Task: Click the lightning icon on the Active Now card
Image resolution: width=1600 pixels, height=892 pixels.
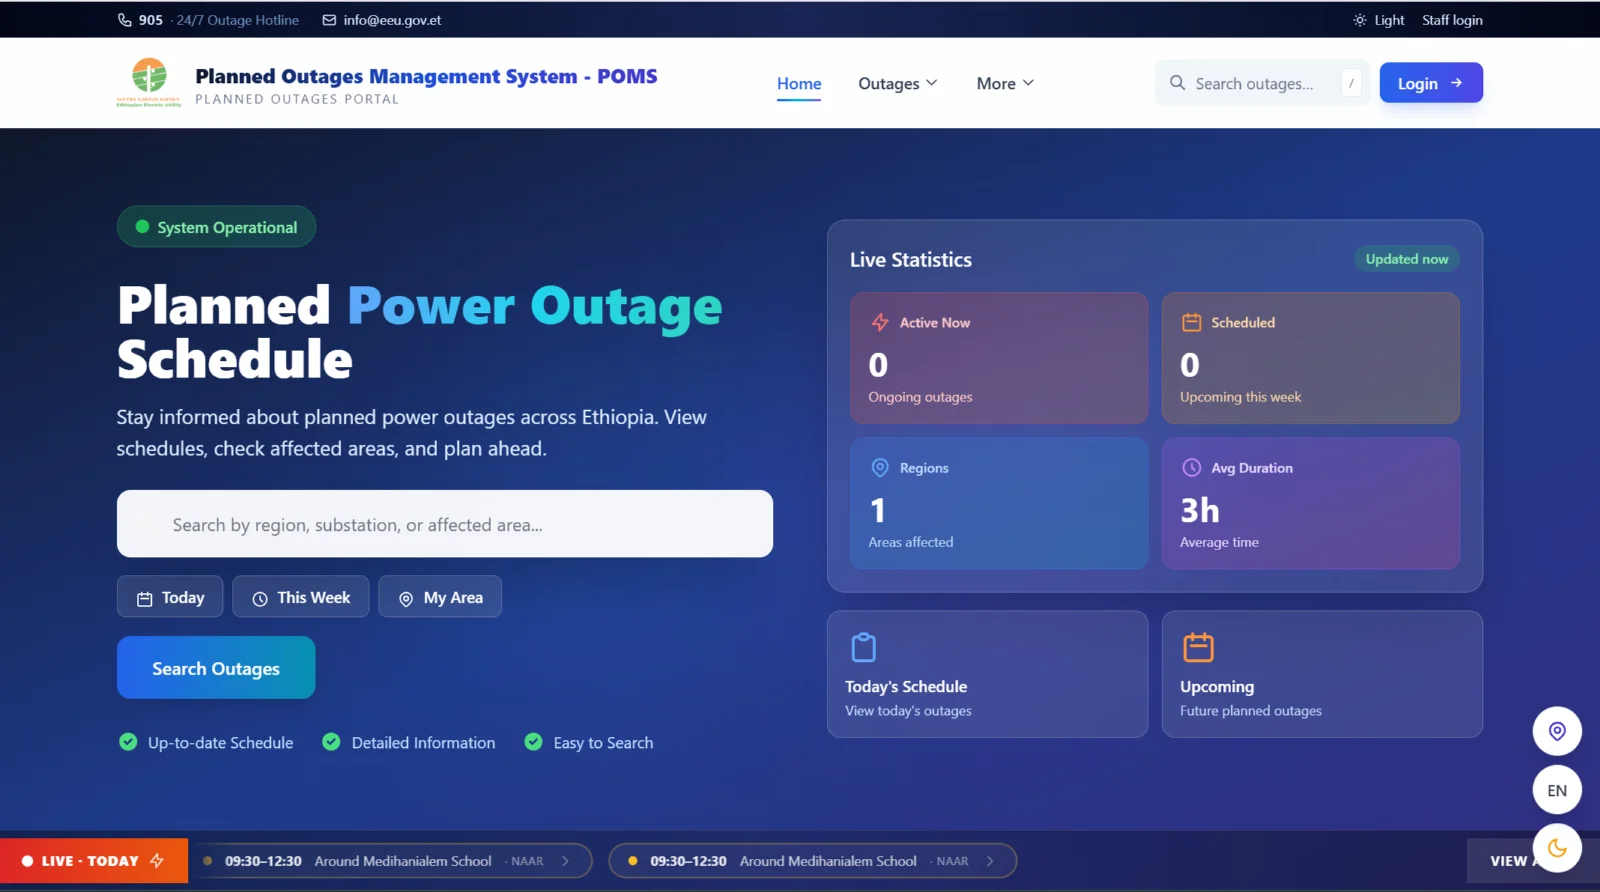Action: pyautogui.click(x=880, y=322)
